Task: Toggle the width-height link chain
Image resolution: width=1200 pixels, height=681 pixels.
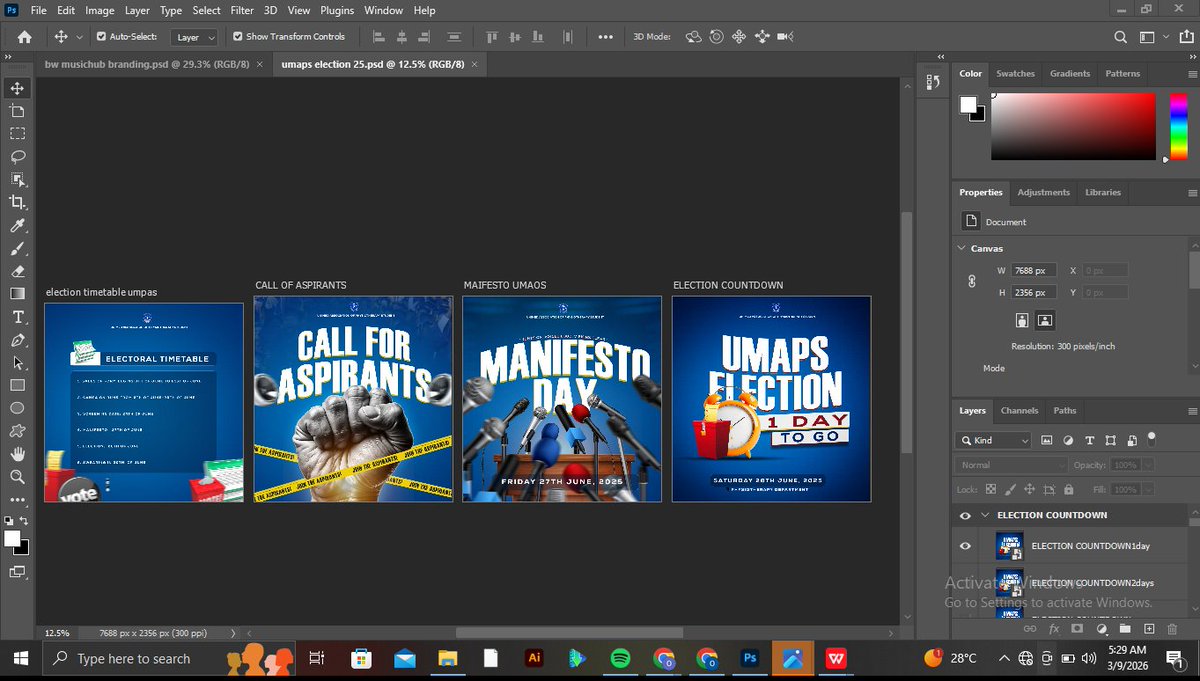Action: (971, 282)
